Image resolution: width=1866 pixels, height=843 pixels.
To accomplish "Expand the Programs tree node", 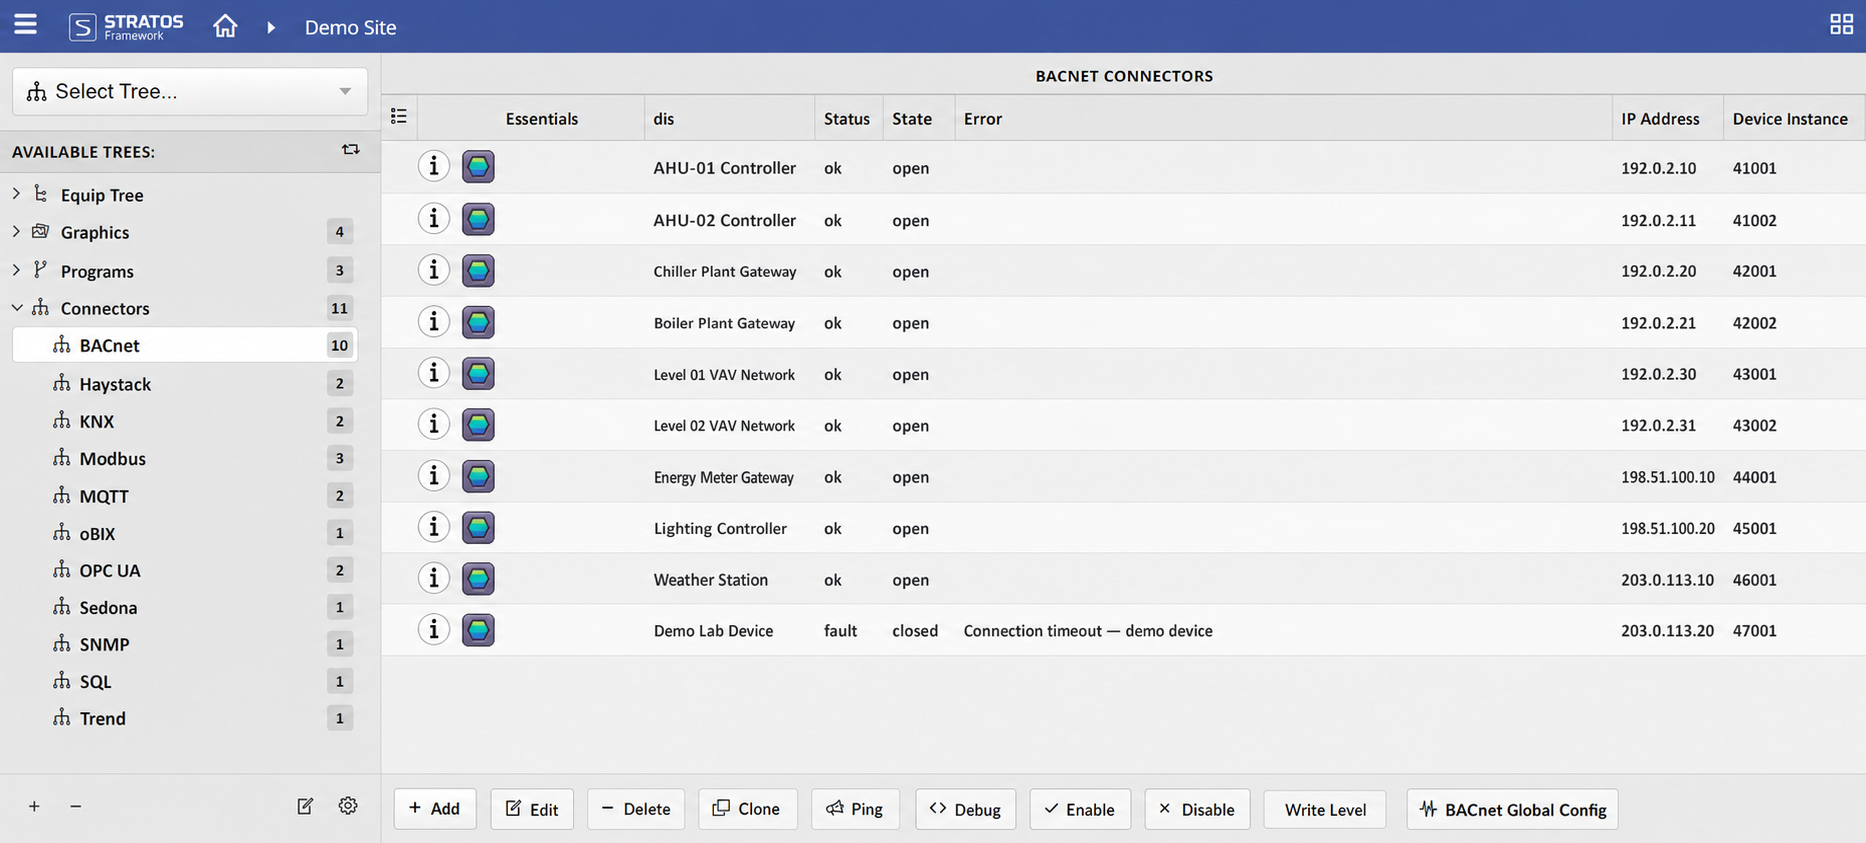I will 16,270.
